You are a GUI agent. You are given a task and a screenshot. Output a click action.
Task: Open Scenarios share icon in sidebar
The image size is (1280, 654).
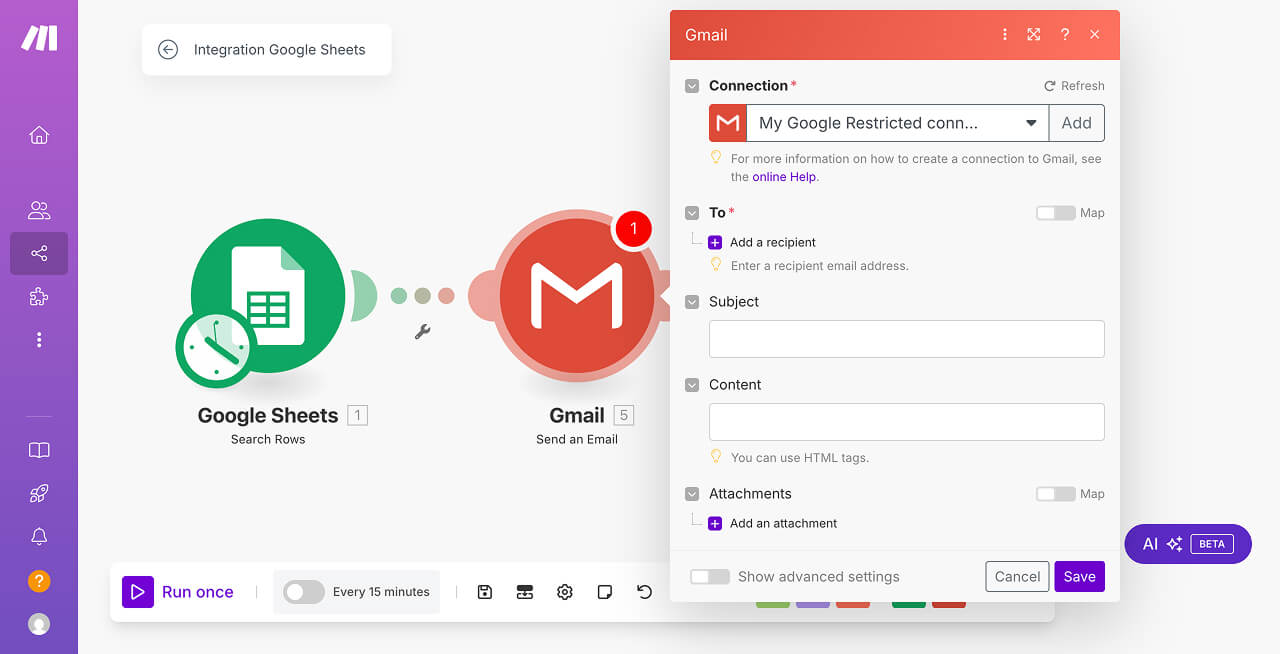[x=39, y=253]
